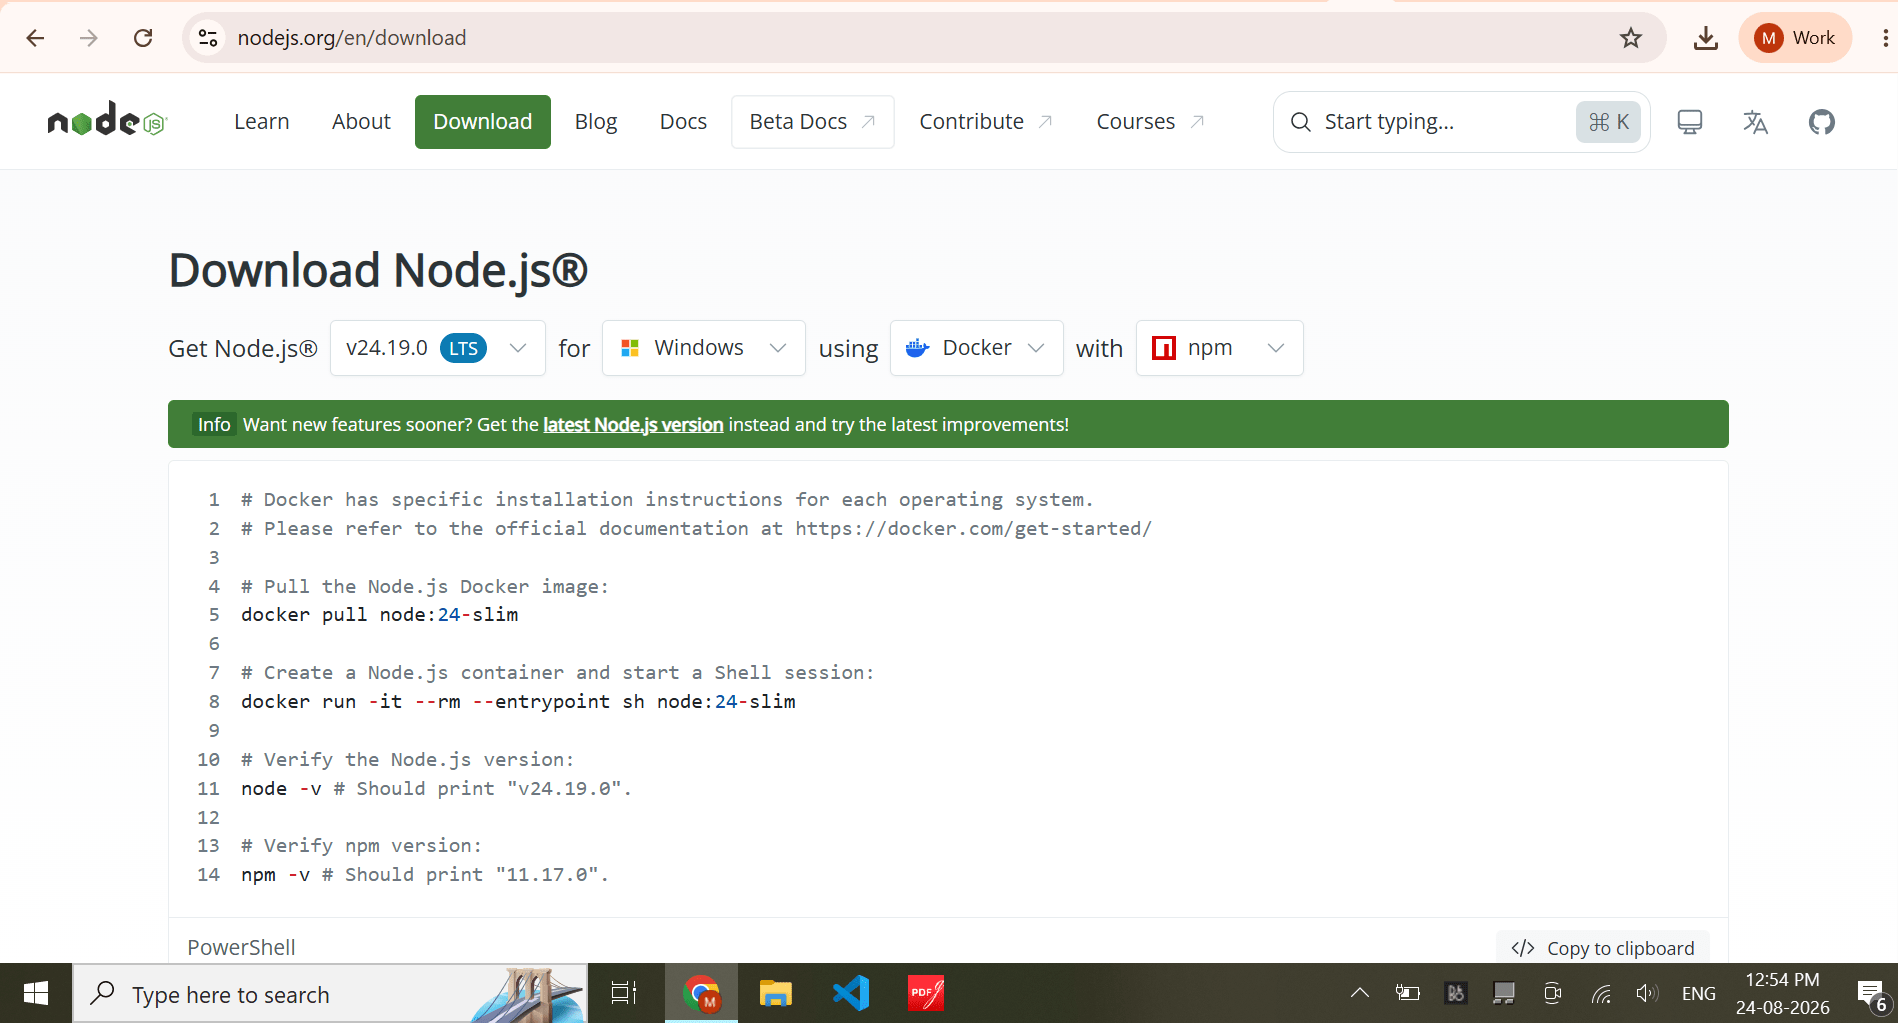Click the Info badge in the green banner
Viewport: 1898px width, 1023px height.
214,424
